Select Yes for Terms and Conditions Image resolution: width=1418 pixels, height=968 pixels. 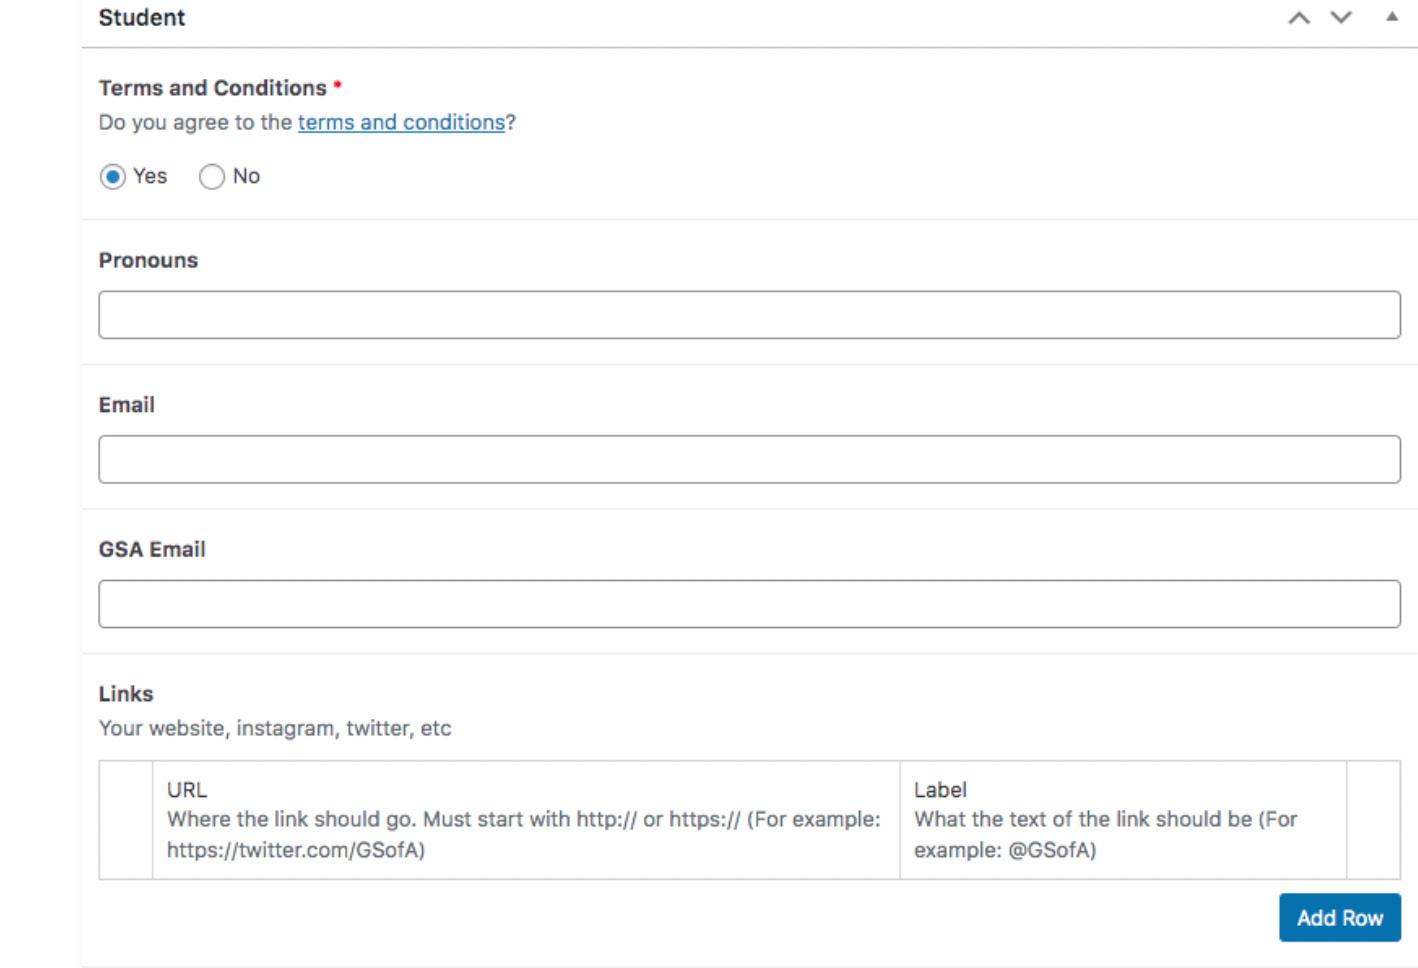[113, 177]
